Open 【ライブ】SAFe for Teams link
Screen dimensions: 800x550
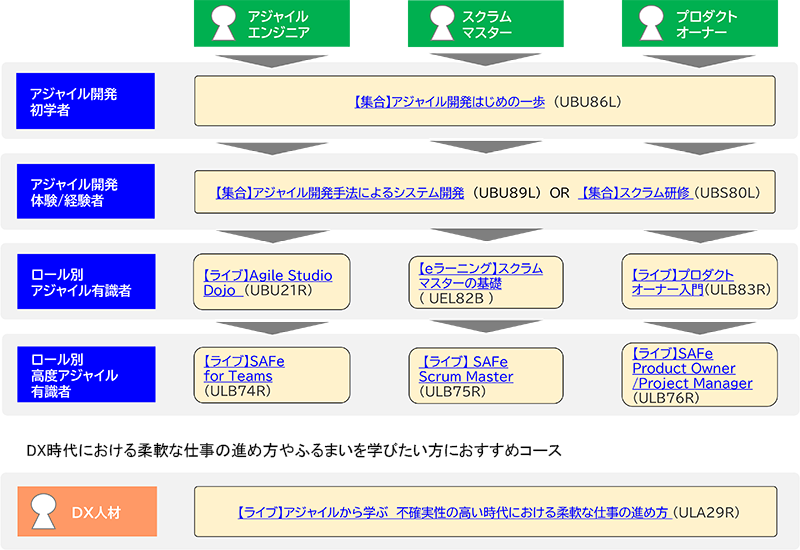coord(243,368)
